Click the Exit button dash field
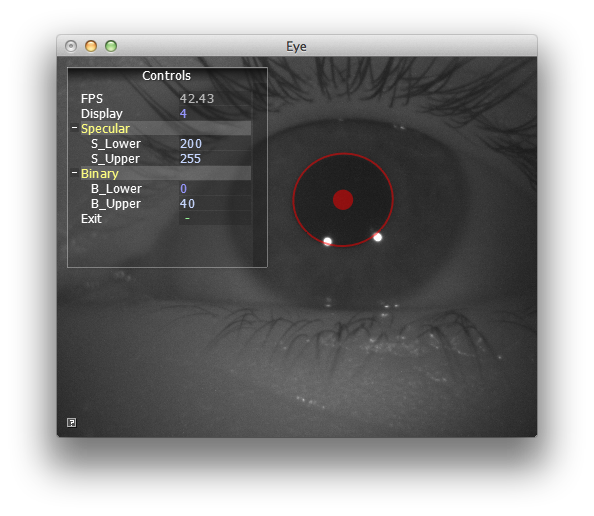Viewport: 594px width, 516px height. 215,218
